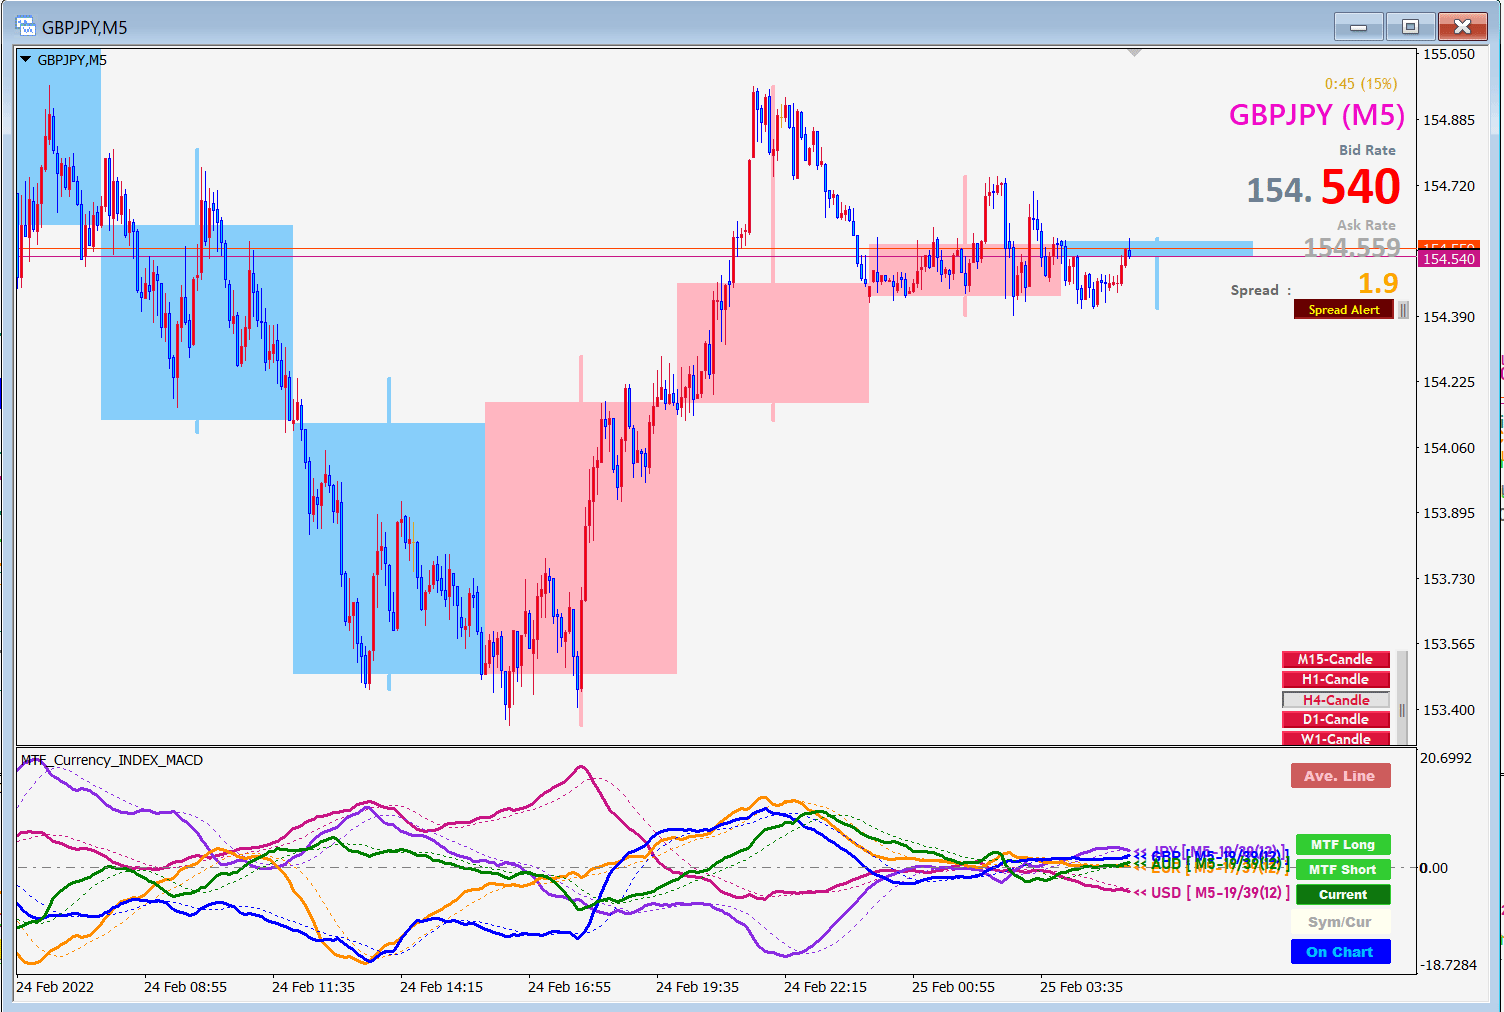1504x1012 pixels.
Task: Click the 25 Feb 03:35 time axis label
Action: 1081,987
